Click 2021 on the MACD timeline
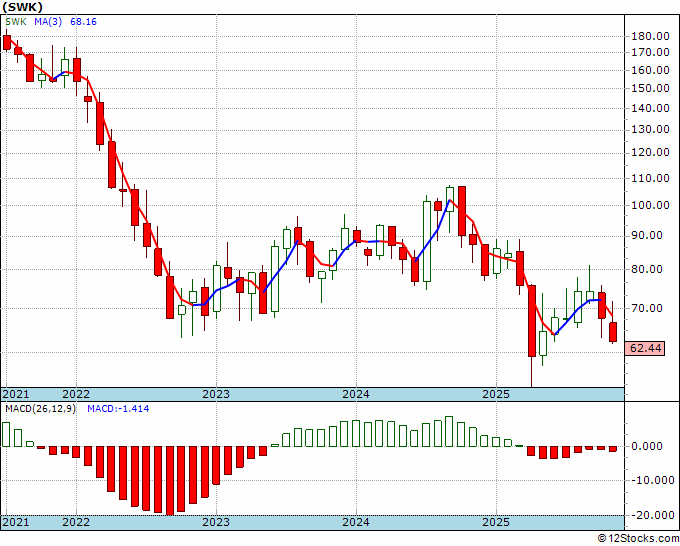 click(x=16, y=522)
